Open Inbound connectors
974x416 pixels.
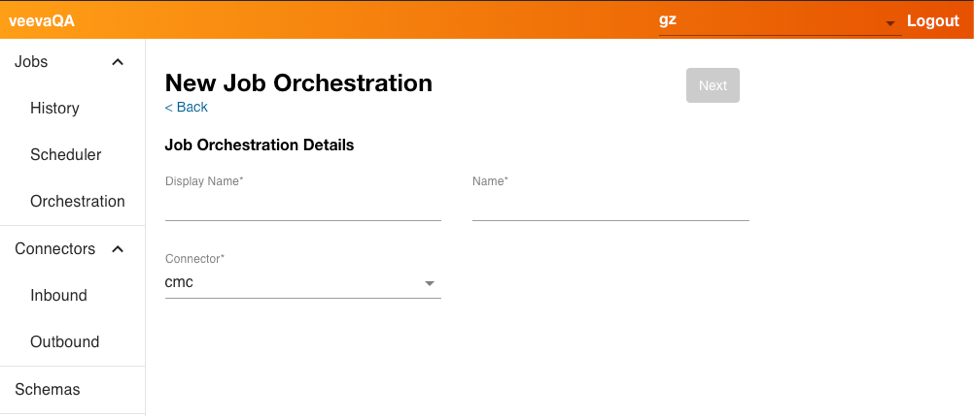pos(59,295)
